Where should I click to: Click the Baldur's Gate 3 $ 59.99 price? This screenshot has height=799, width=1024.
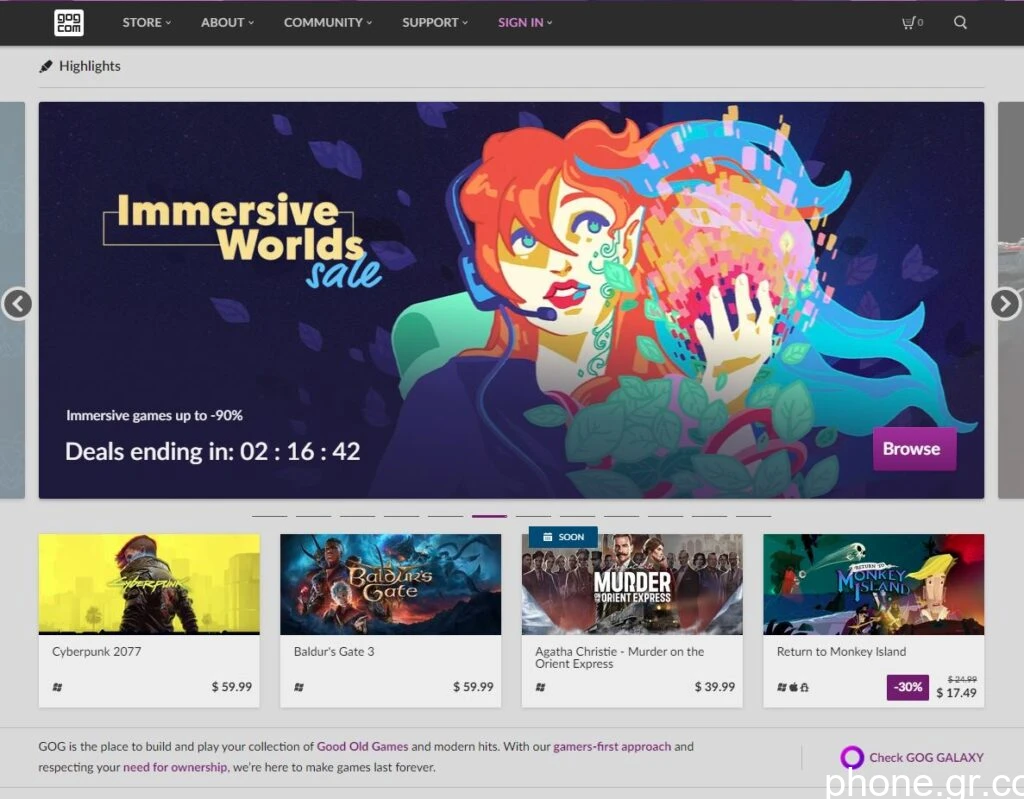click(473, 687)
